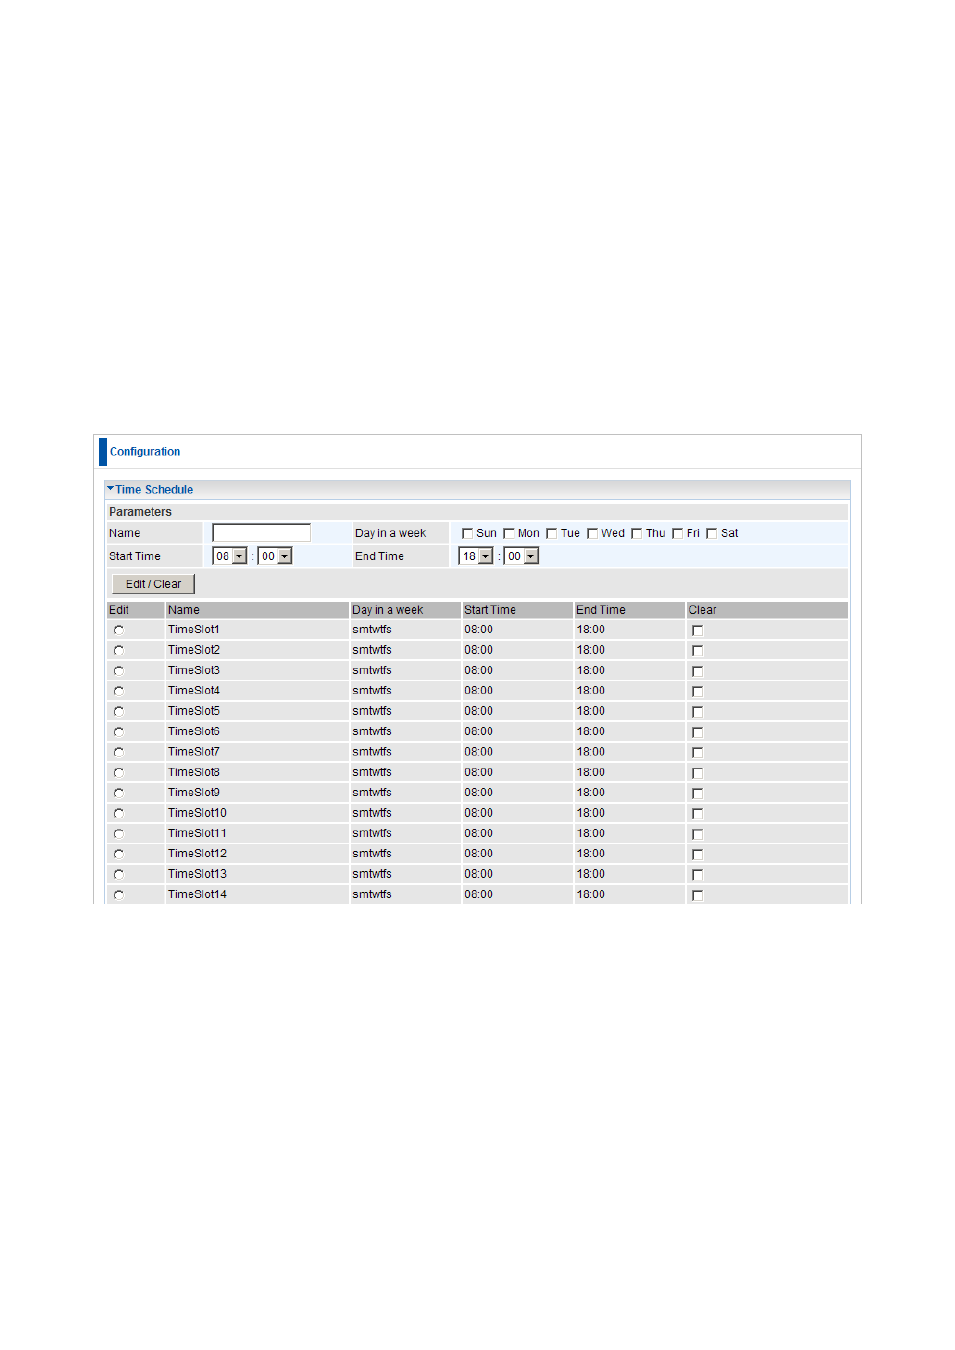
Task: Tick the Clear checkbox for TimeSlot1
Action: 697,631
